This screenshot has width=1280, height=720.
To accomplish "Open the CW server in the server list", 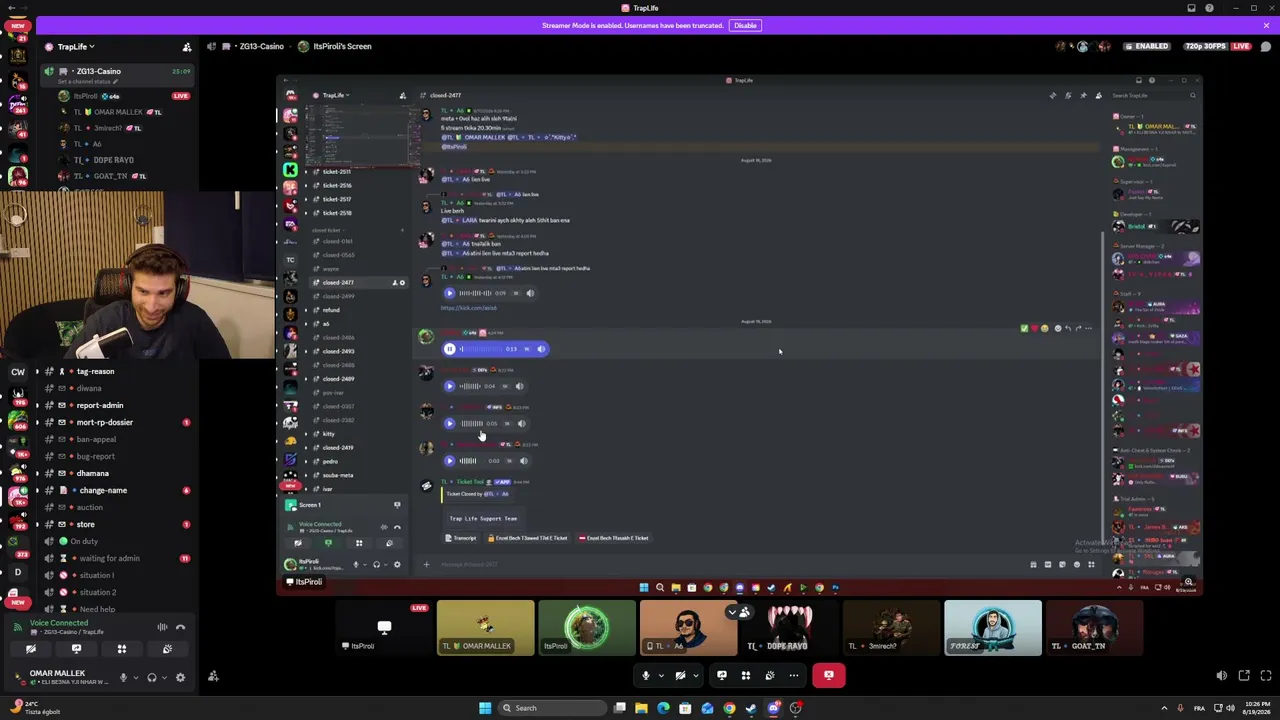I will point(17,372).
